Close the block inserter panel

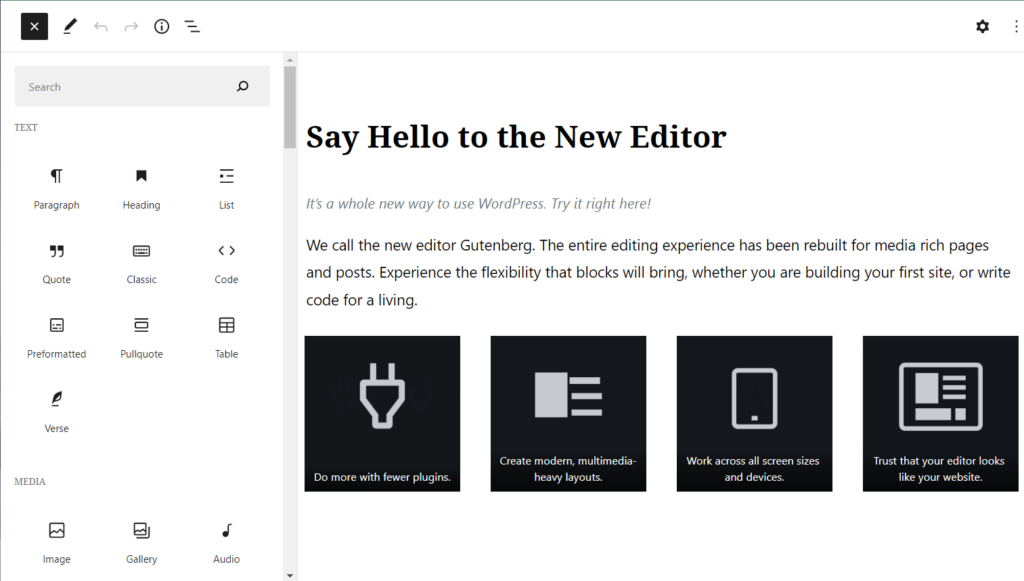tap(35, 26)
